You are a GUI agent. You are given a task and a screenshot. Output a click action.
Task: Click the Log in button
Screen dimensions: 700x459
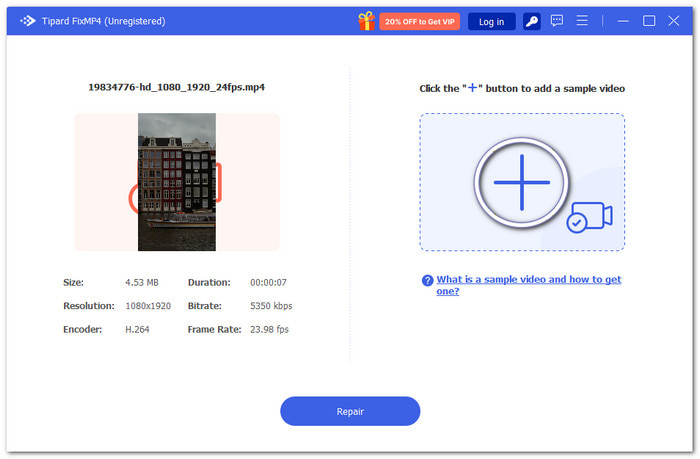[491, 21]
